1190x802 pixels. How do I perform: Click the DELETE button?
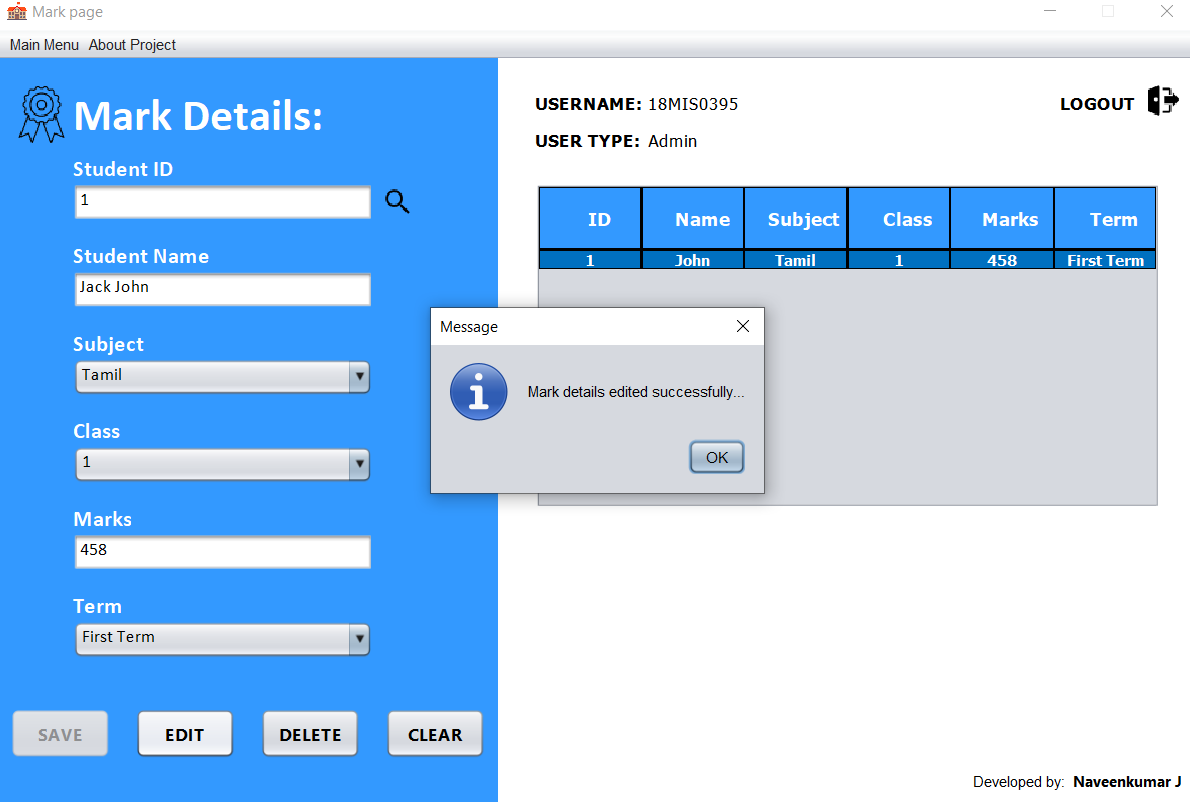(x=310, y=734)
